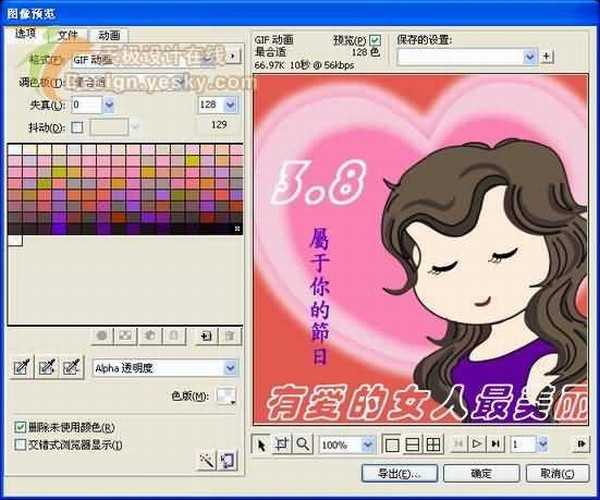This screenshot has height=500, width=600.
Task: Open the export wizard wand icon
Action: click(x=207, y=460)
